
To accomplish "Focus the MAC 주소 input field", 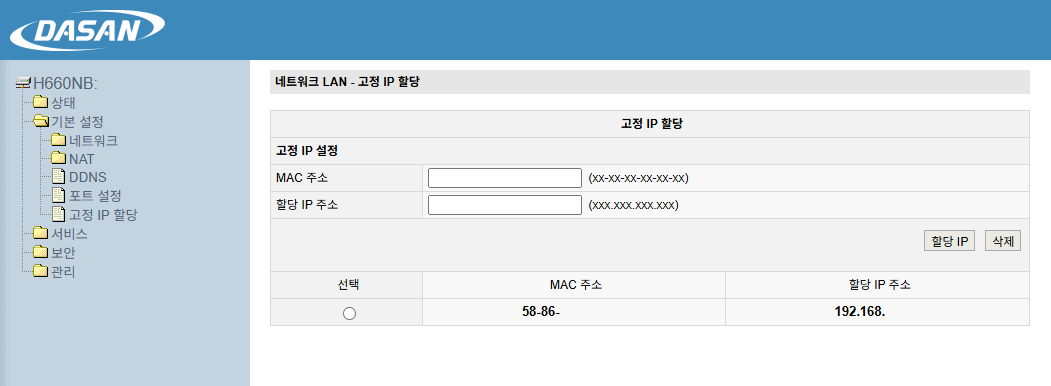I will point(505,178).
